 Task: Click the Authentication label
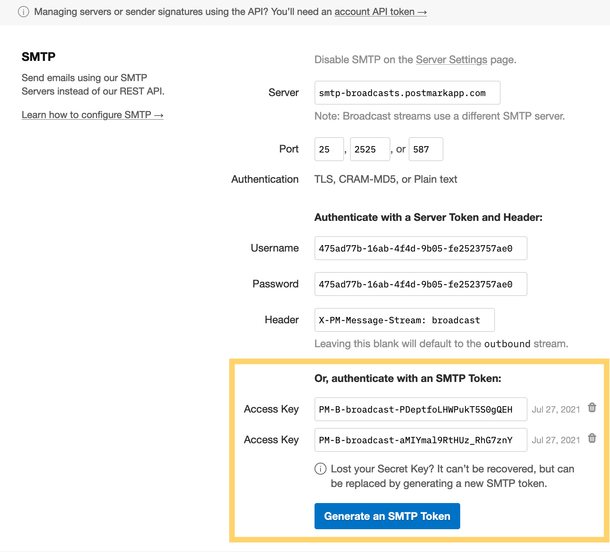265,179
